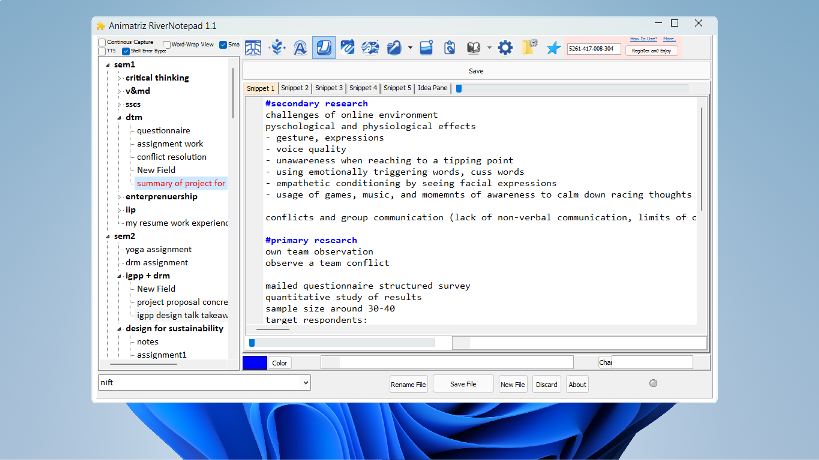
Task: Toggle Word-Wrap View checkbox
Action: pyautogui.click(x=167, y=44)
